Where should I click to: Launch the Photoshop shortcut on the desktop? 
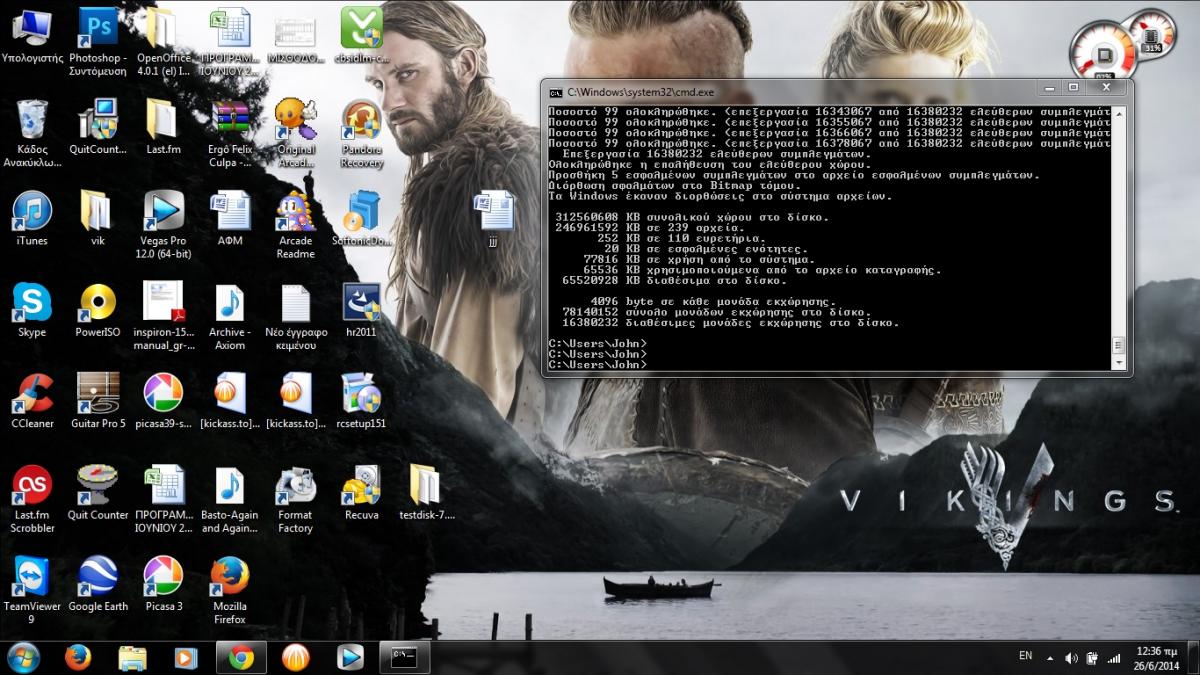98,28
